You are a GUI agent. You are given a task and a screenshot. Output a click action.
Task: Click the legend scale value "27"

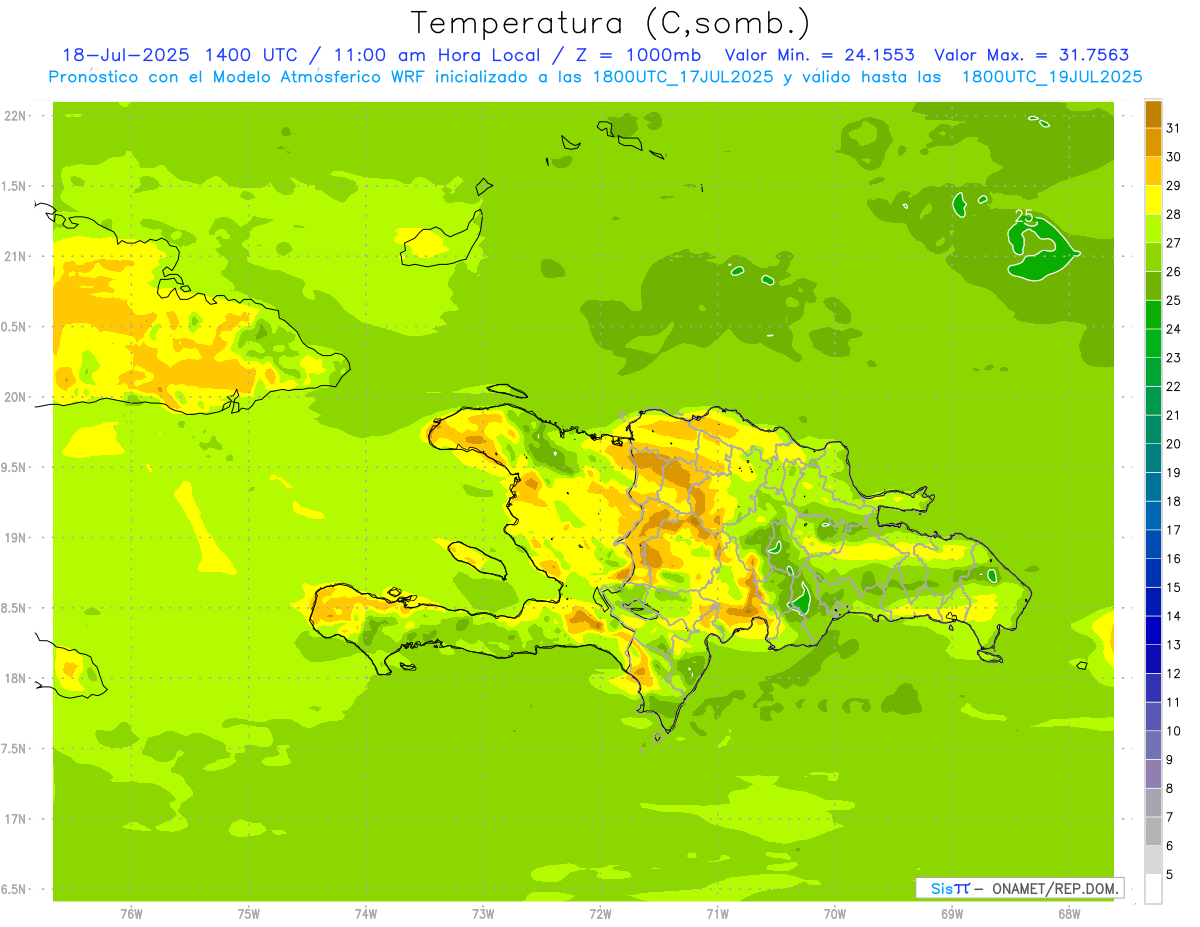click(x=1174, y=243)
